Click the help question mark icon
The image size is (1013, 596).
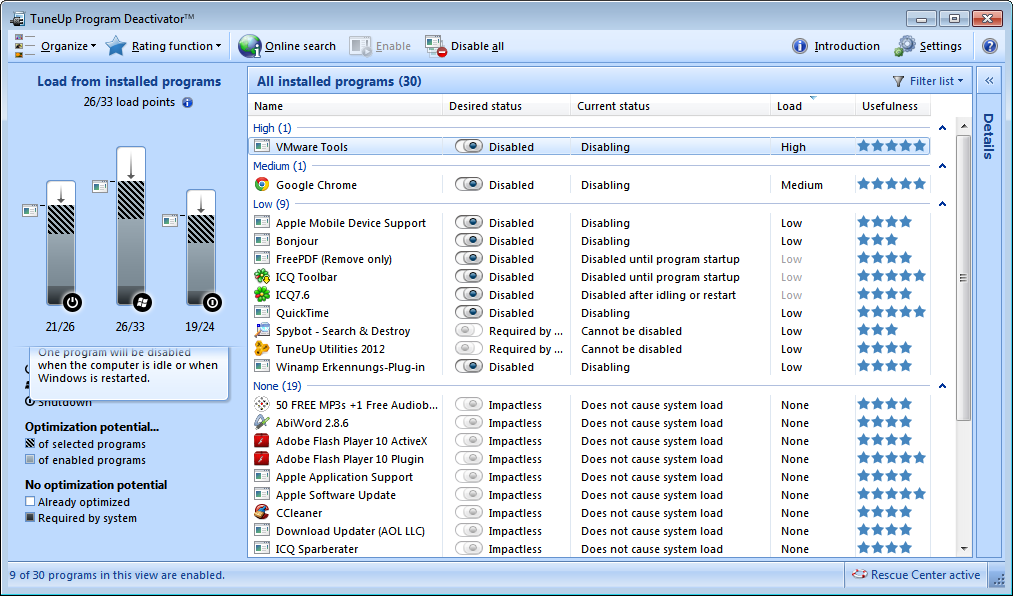click(989, 46)
